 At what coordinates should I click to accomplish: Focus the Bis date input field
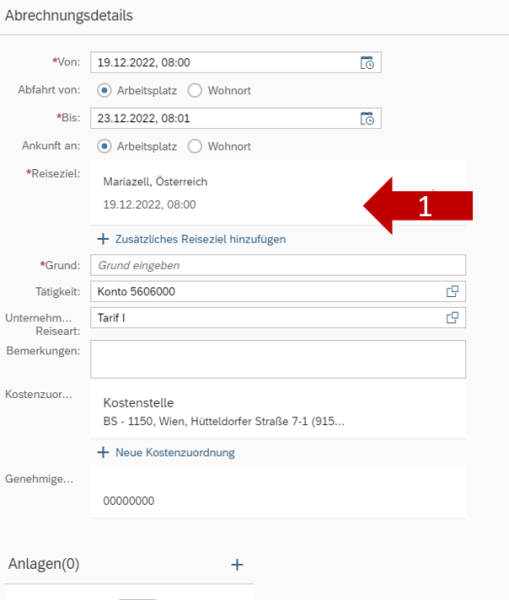coord(236,118)
